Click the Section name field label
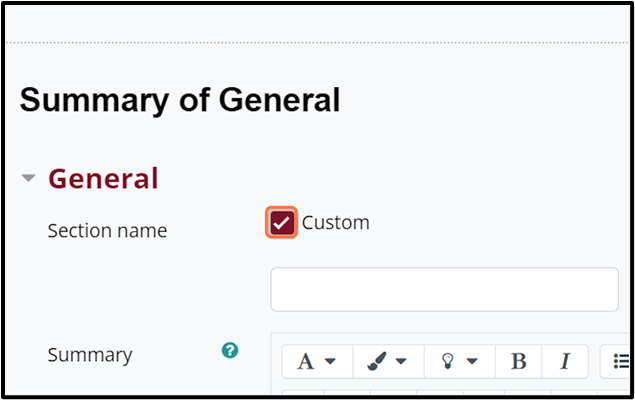This screenshot has width=635, height=400. pos(107,231)
